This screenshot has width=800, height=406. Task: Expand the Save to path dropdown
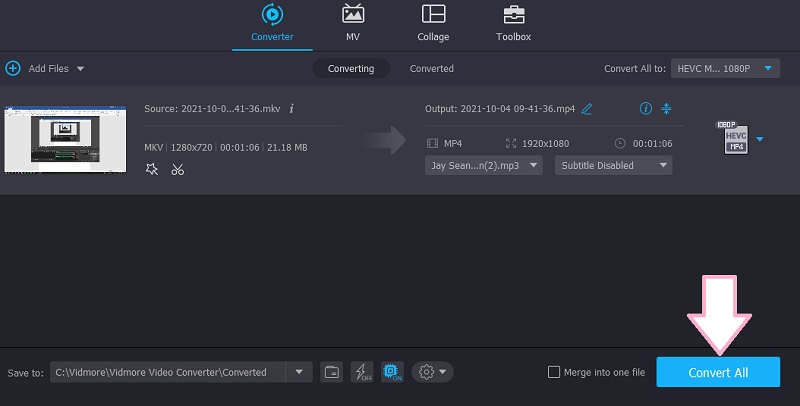[x=298, y=372]
